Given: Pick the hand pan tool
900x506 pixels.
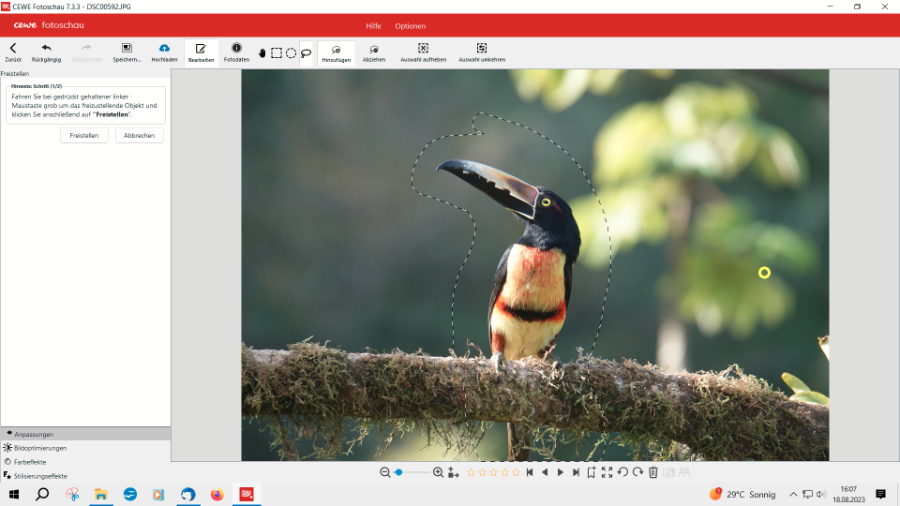Looking at the screenshot, I should pos(262,53).
